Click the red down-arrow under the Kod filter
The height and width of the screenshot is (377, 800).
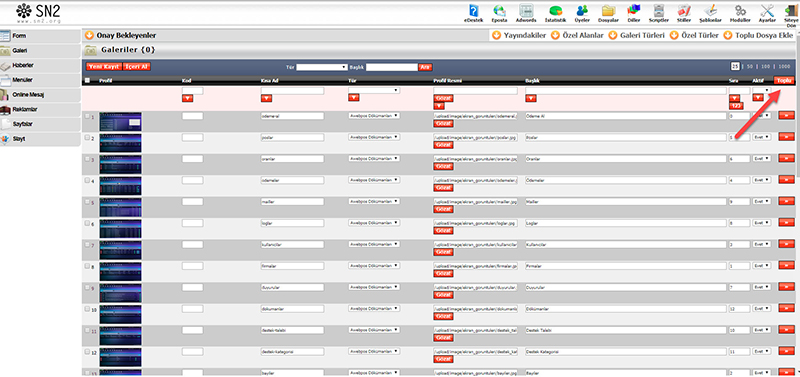click(x=188, y=98)
